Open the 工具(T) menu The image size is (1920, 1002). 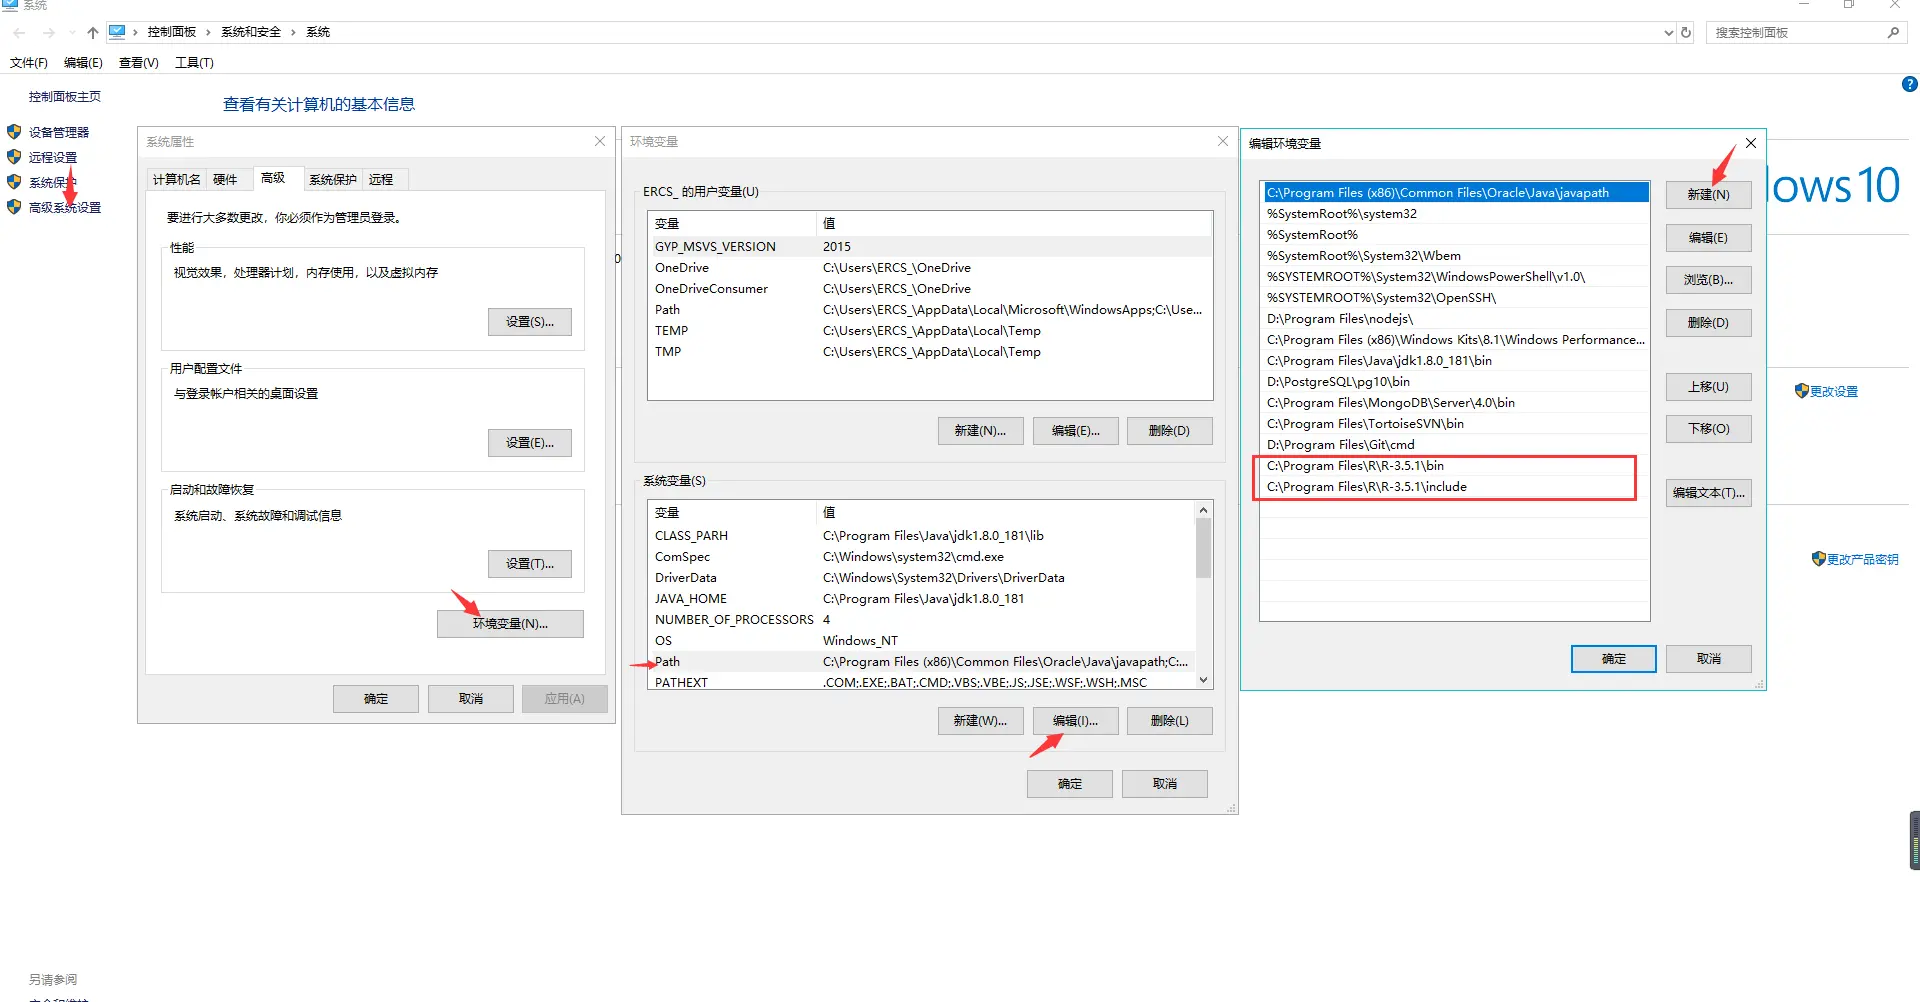point(194,63)
